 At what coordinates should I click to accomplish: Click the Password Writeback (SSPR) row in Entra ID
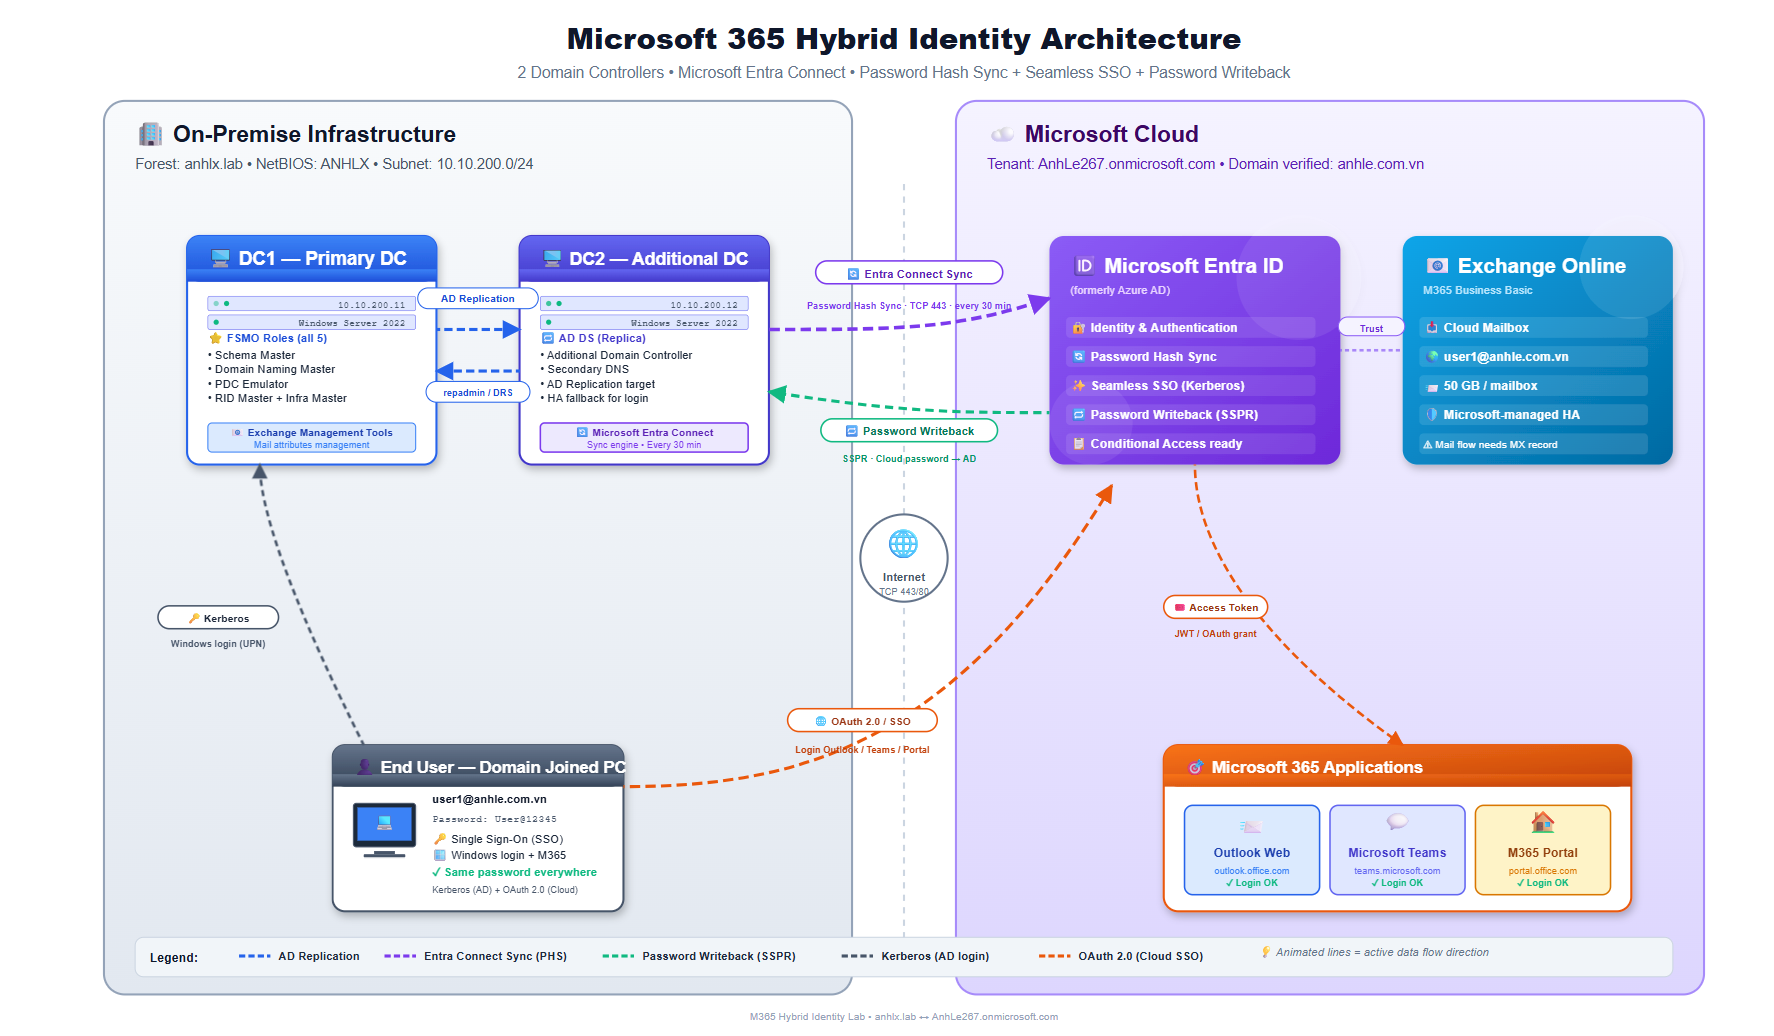click(1191, 415)
